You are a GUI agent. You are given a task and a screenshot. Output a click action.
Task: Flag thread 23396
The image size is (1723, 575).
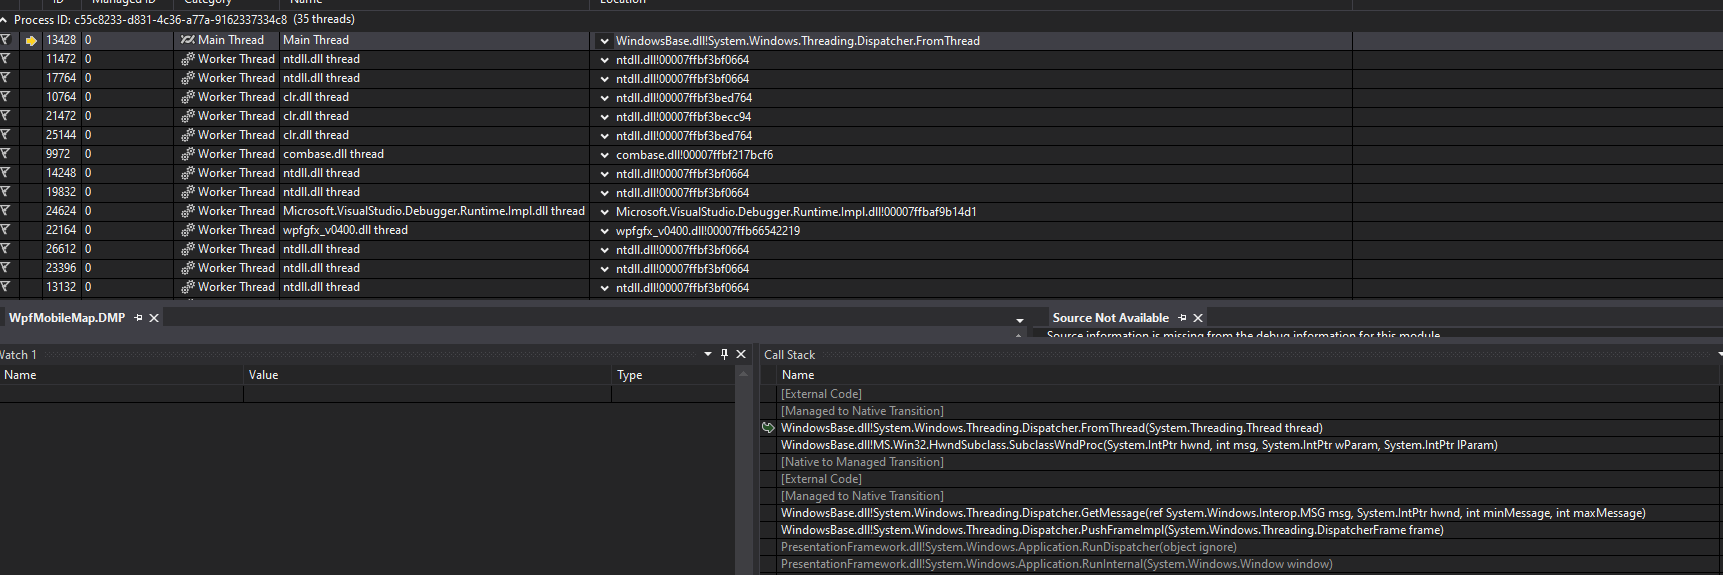6,268
